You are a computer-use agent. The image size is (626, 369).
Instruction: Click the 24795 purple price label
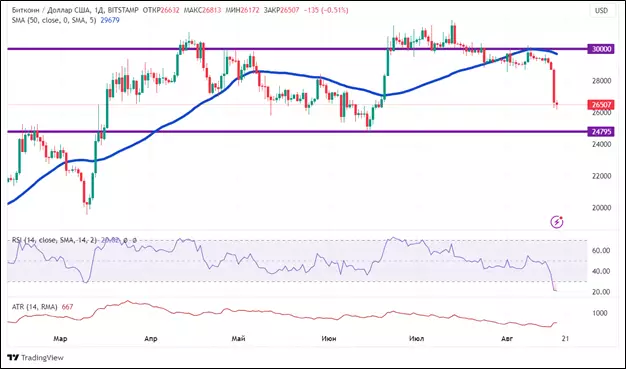pos(601,131)
